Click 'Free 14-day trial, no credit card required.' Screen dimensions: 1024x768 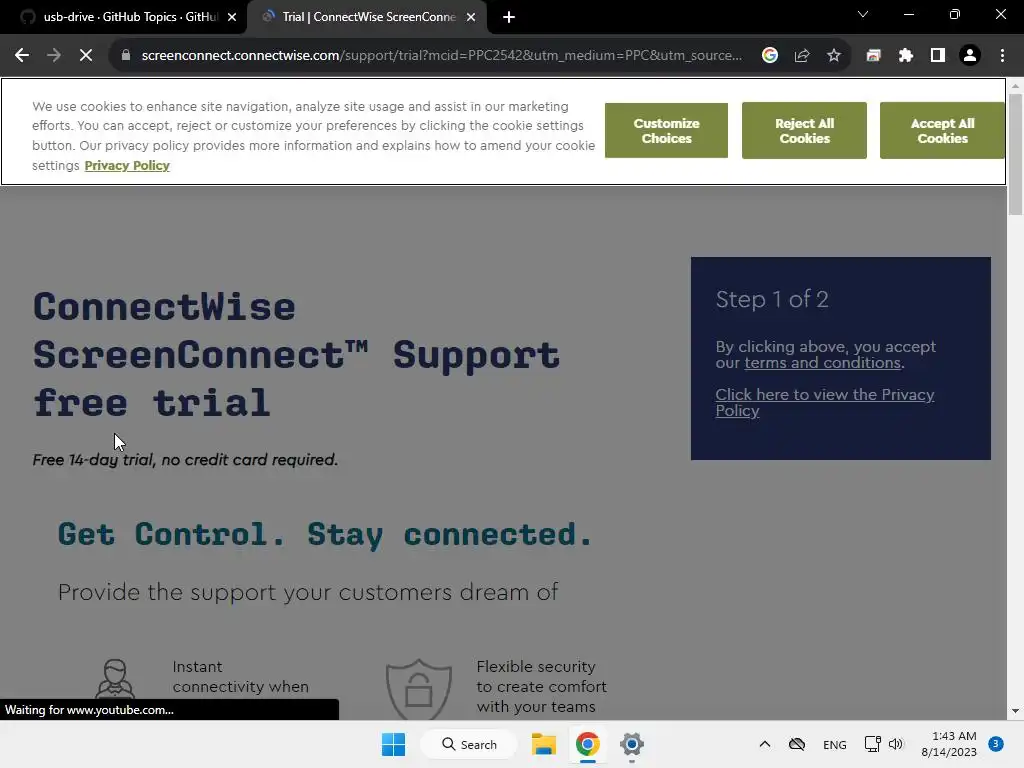pos(185,460)
